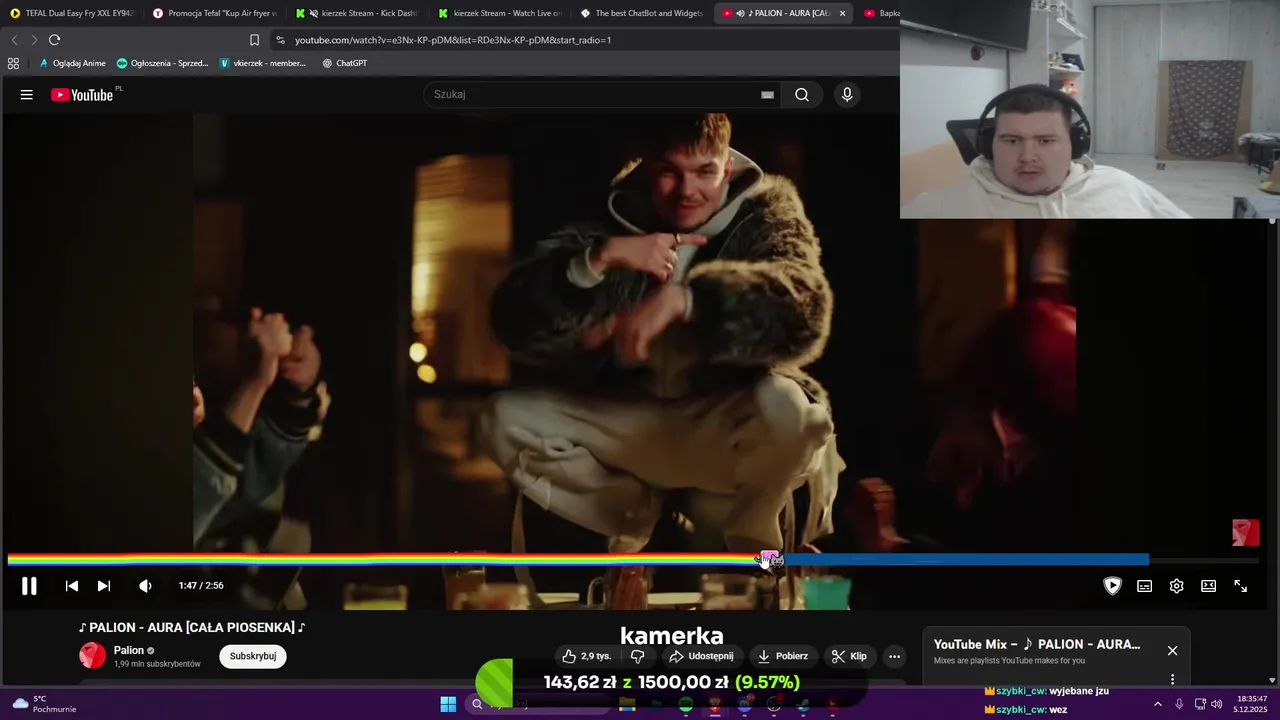The width and height of the screenshot is (1280, 720).
Task: Open the browser apps grid icon
Action: [13, 63]
